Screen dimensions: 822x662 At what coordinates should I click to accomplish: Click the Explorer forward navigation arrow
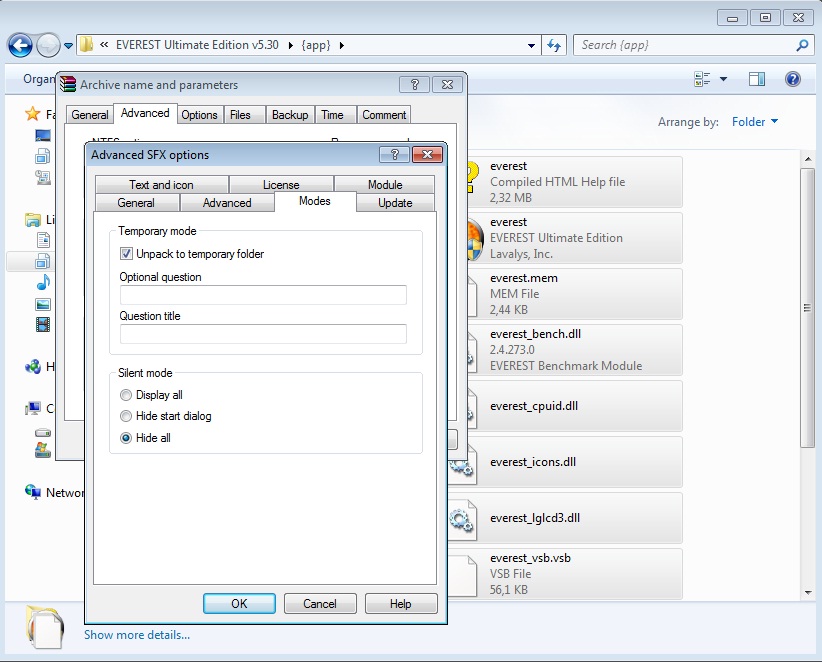click(48, 46)
